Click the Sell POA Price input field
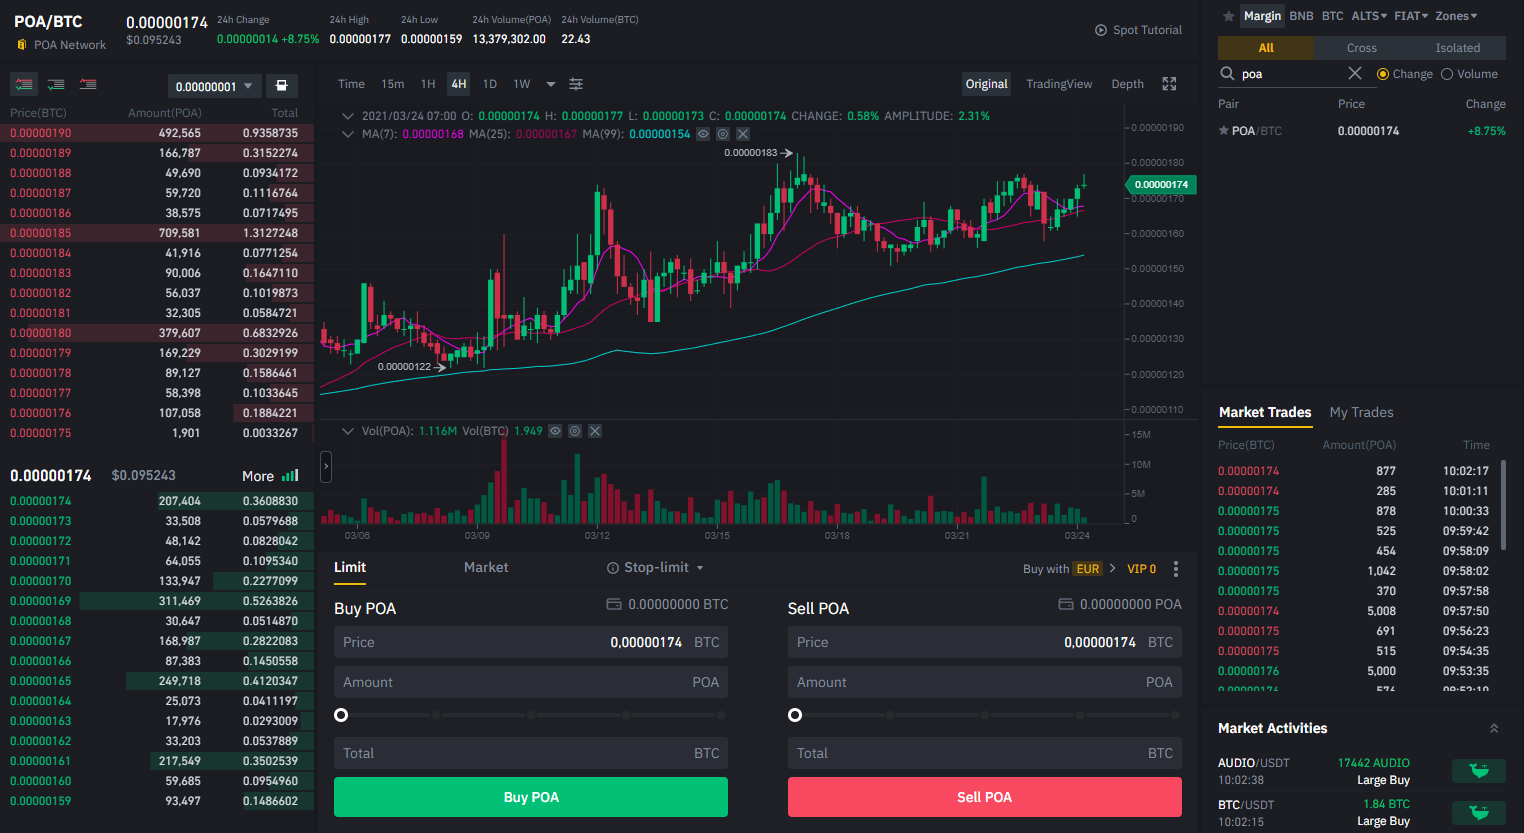This screenshot has height=833, width=1524. (x=985, y=642)
